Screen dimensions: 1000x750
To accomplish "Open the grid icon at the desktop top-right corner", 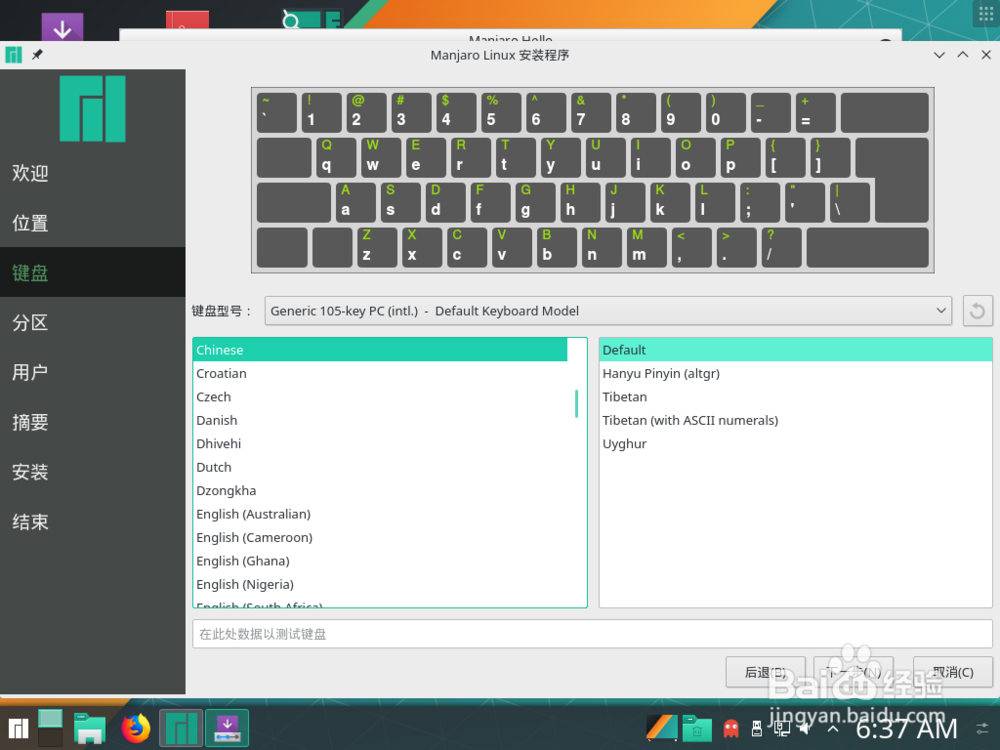I will [x=986, y=13].
